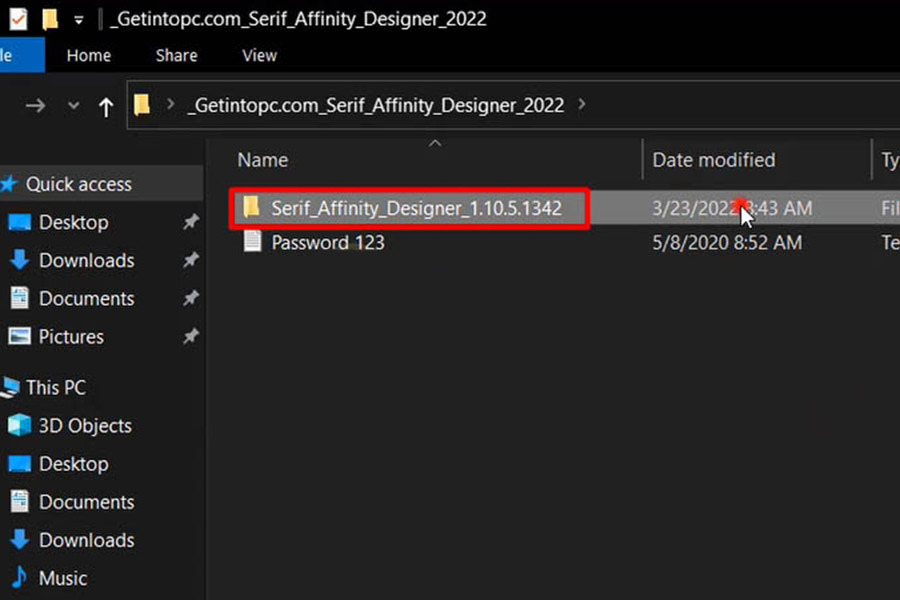Image resolution: width=900 pixels, height=600 pixels.
Task: Click the address bar path text
Action: coord(376,105)
